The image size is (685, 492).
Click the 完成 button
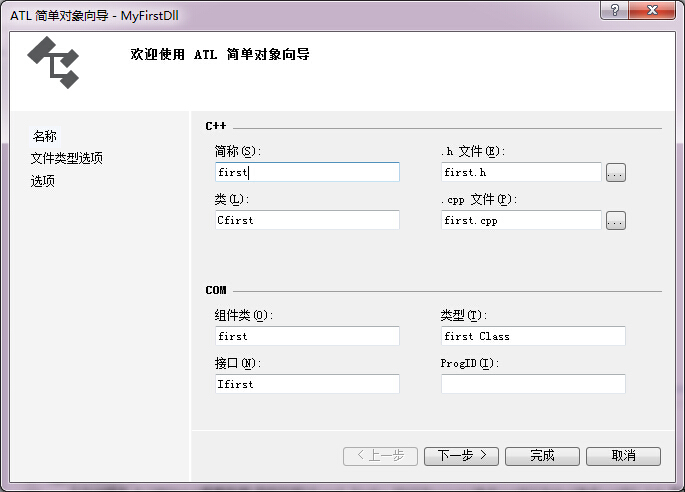pyautogui.click(x=542, y=456)
